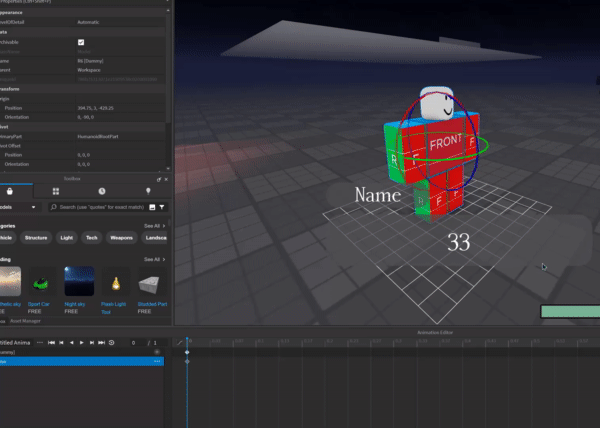Close the Toolbox panel
600x428 pixels.
[166, 179]
